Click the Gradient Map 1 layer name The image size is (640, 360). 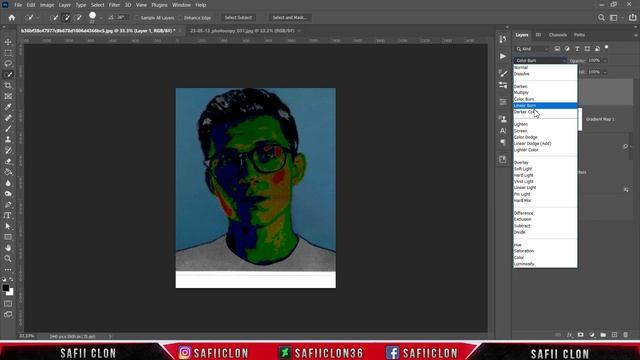point(600,119)
